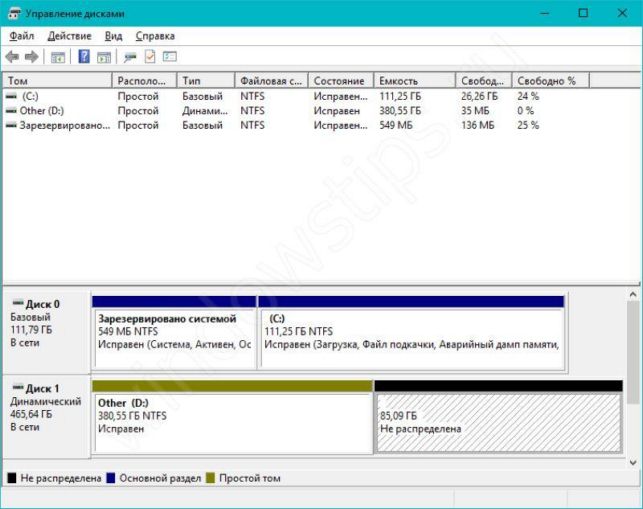The height and width of the screenshot is (509, 643).
Task: Click the drive icon for (C:) row
Action: 12,96
